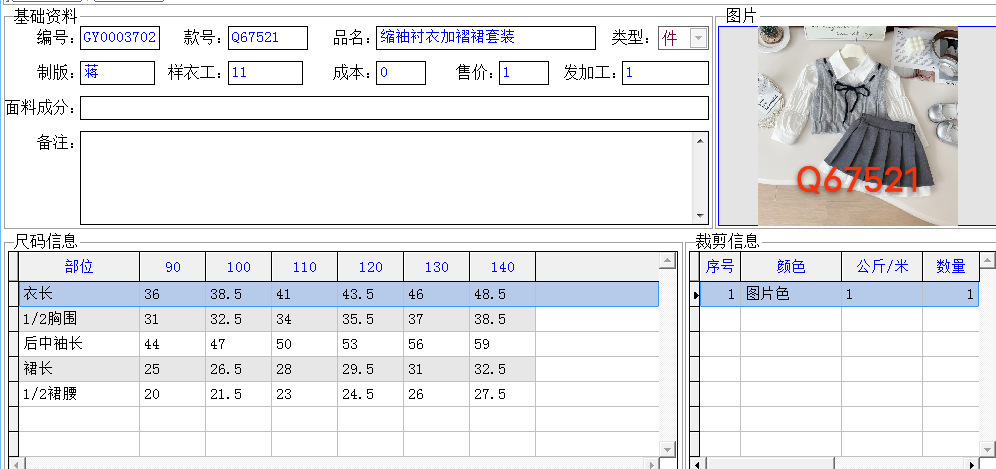Click the 后中袖长 cell value 44

pyautogui.click(x=173, y=344)
